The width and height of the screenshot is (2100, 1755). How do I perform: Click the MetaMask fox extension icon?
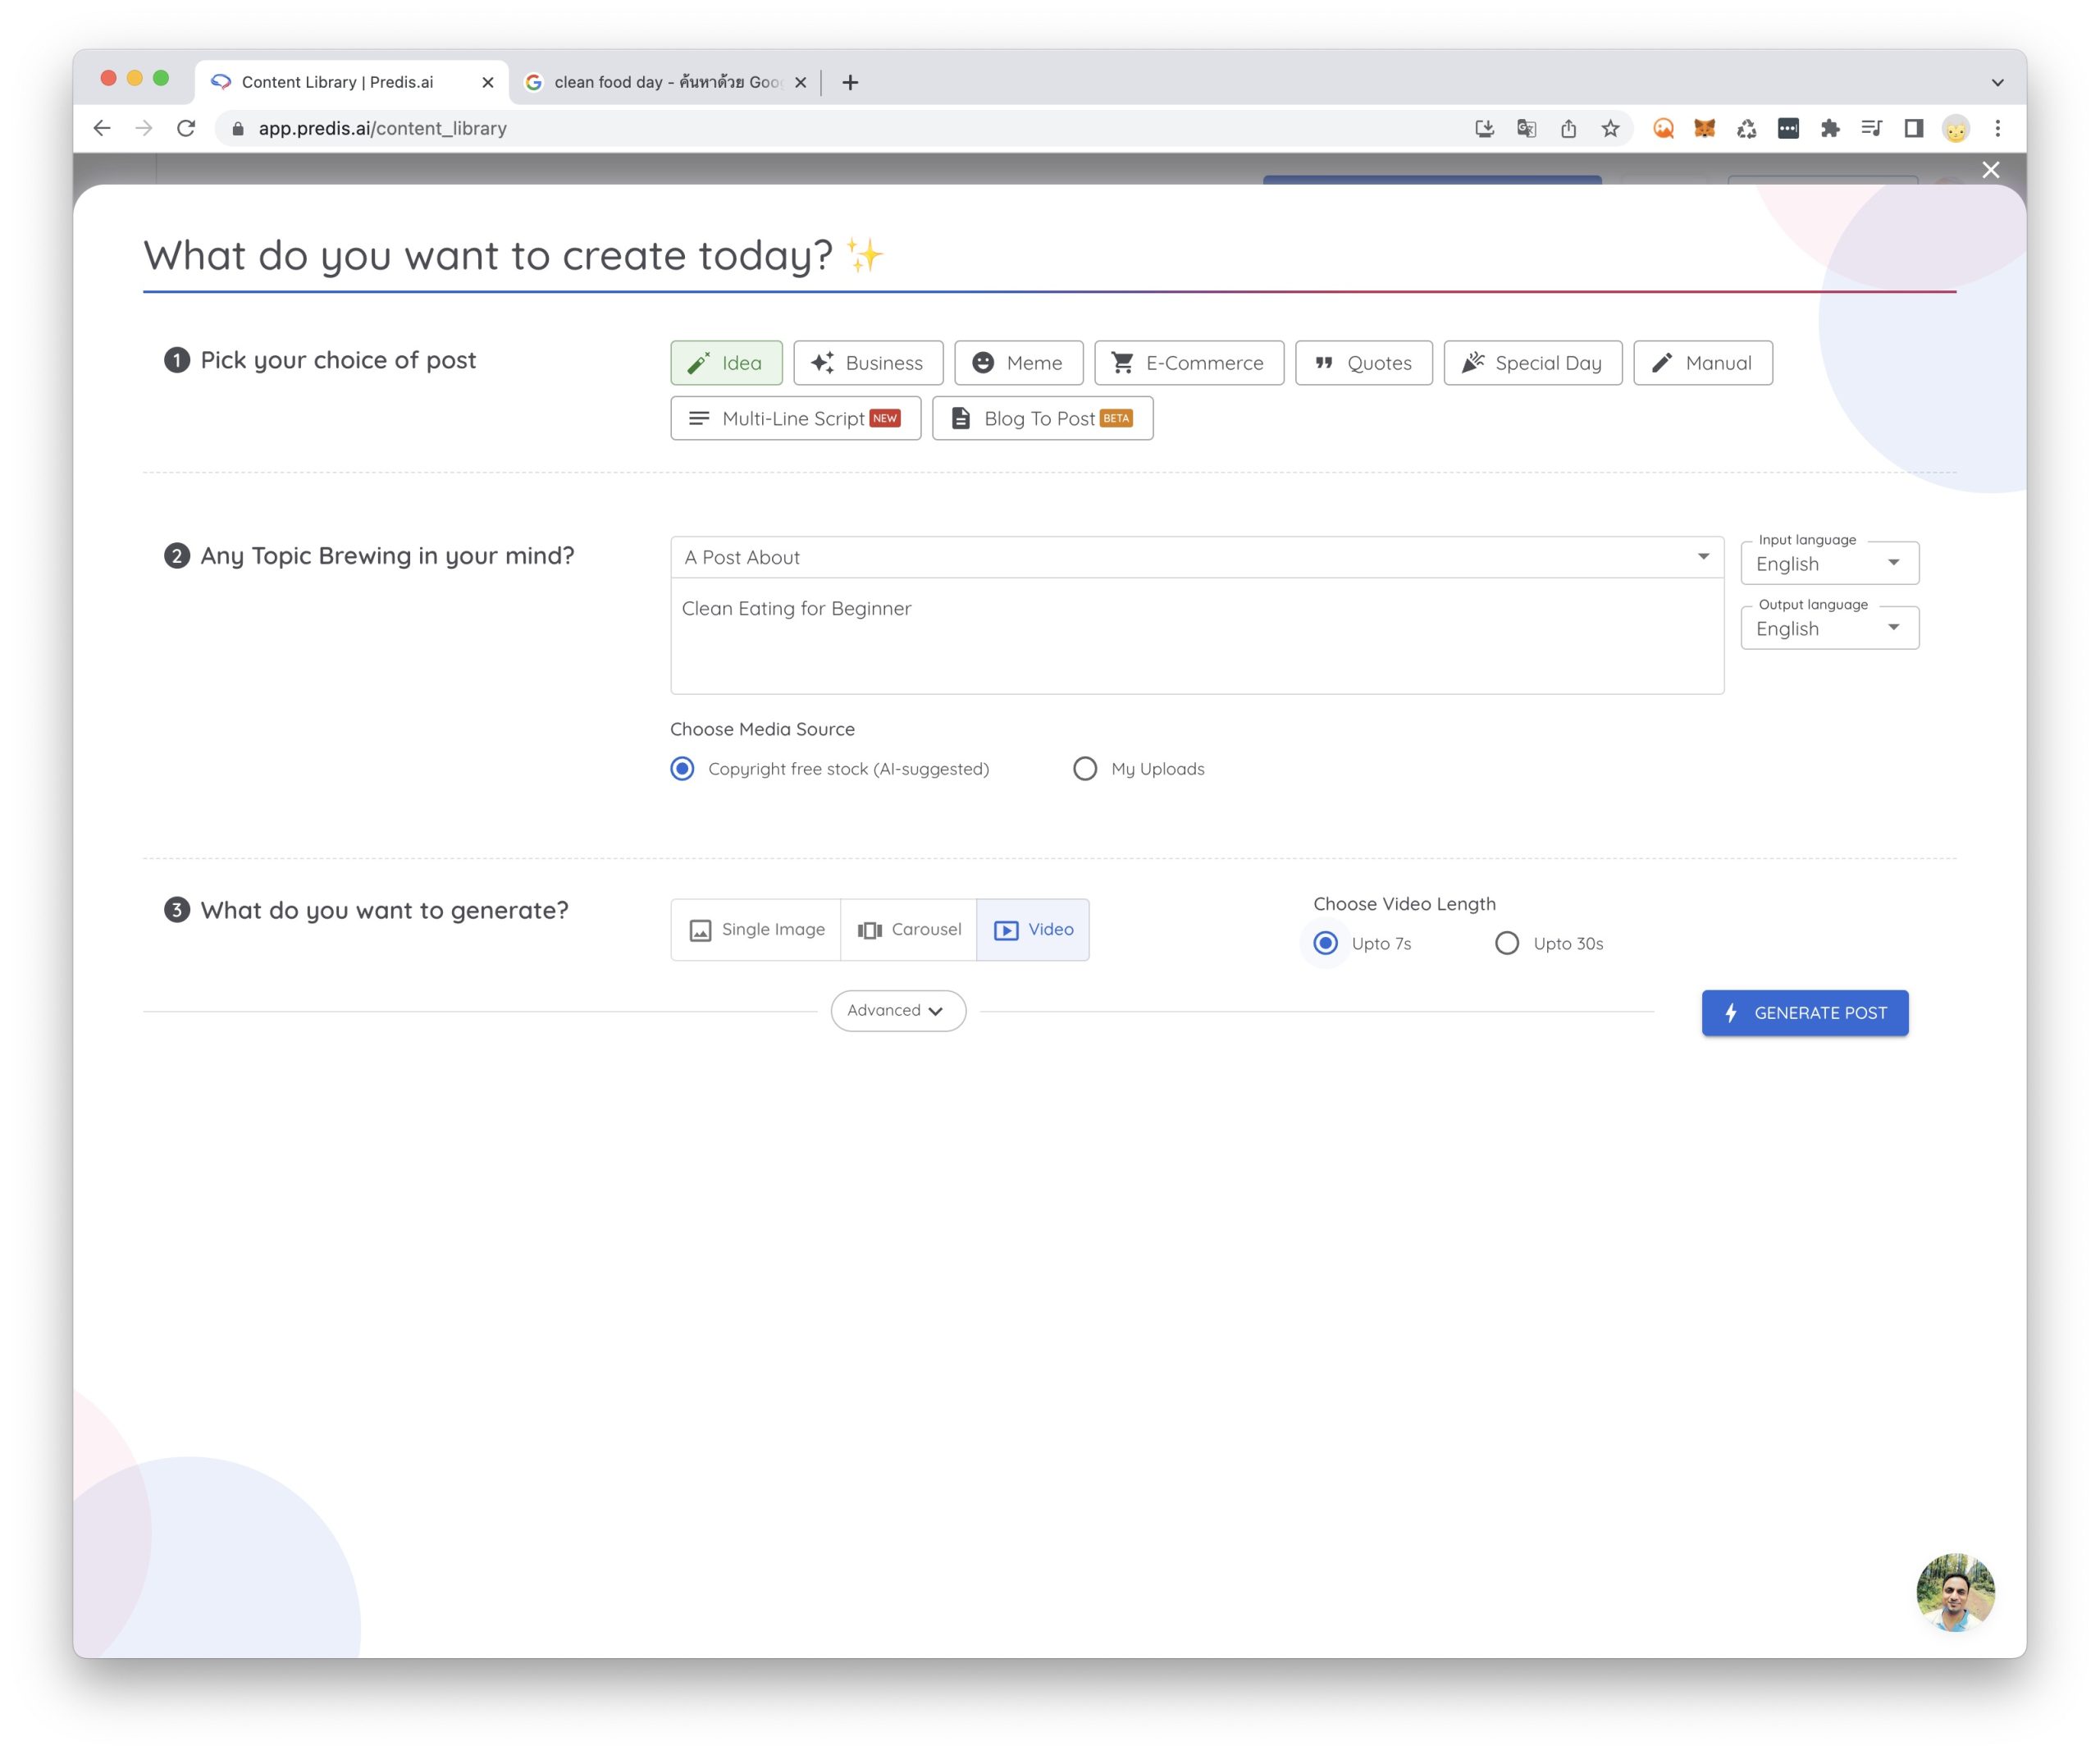point(1705,128)
